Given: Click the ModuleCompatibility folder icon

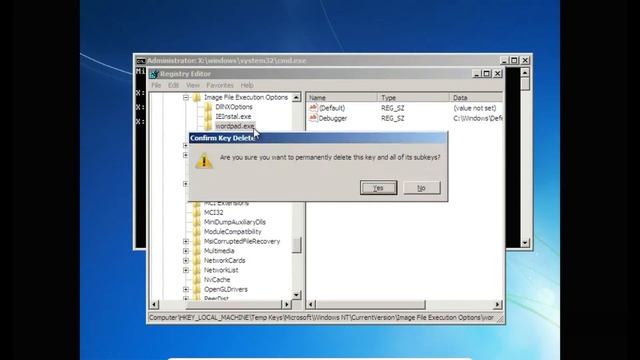Looking at the screenshot, I should pyautogui.click(x=197, y=232).
